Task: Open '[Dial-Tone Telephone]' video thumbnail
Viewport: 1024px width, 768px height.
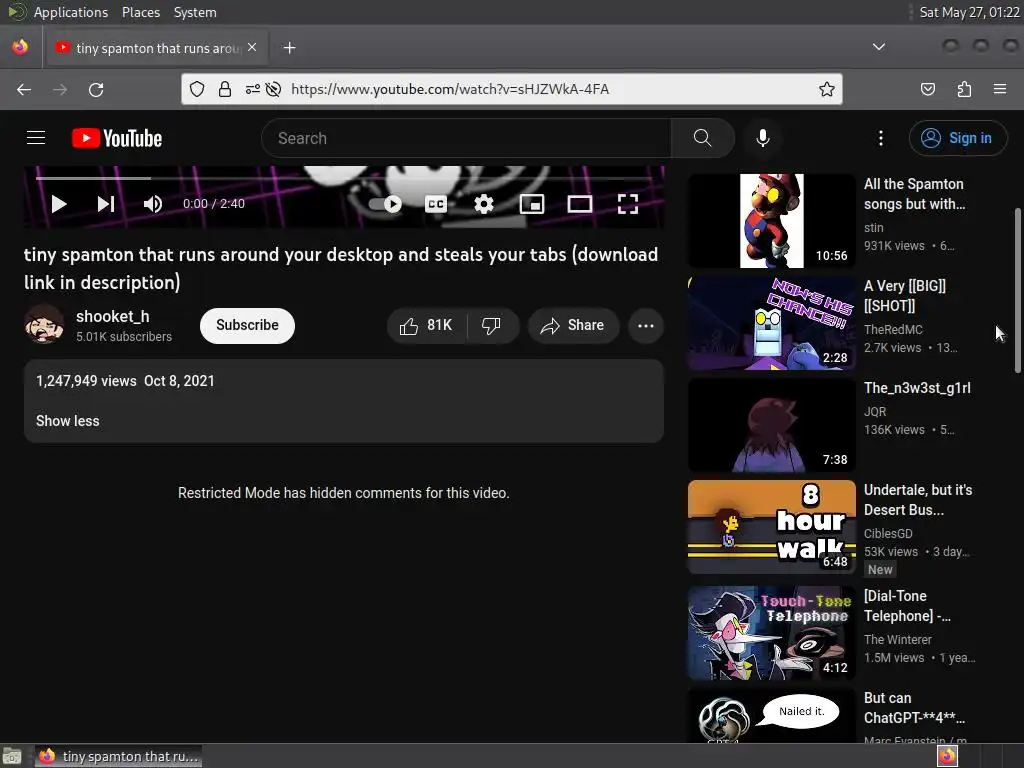Action: pos(771,632)
